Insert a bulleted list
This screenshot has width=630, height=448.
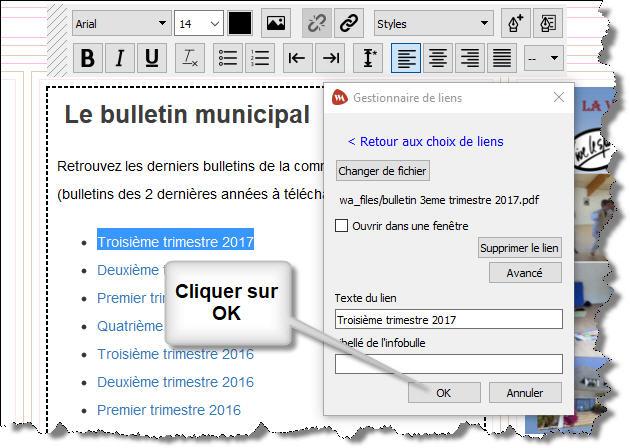228,58
